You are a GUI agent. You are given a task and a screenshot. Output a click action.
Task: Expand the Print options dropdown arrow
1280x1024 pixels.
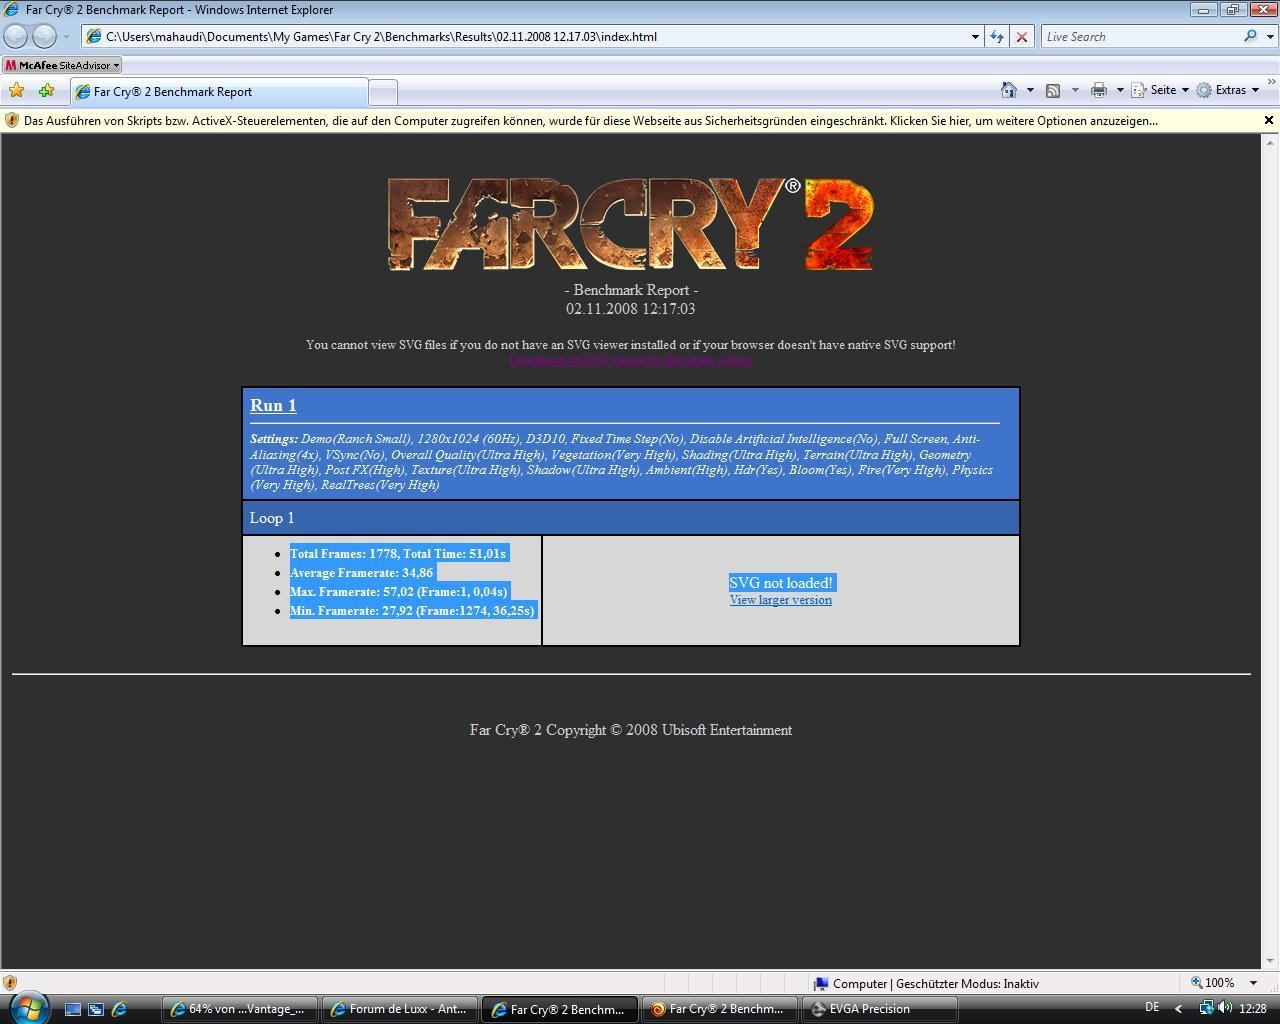pos(1120,90)
